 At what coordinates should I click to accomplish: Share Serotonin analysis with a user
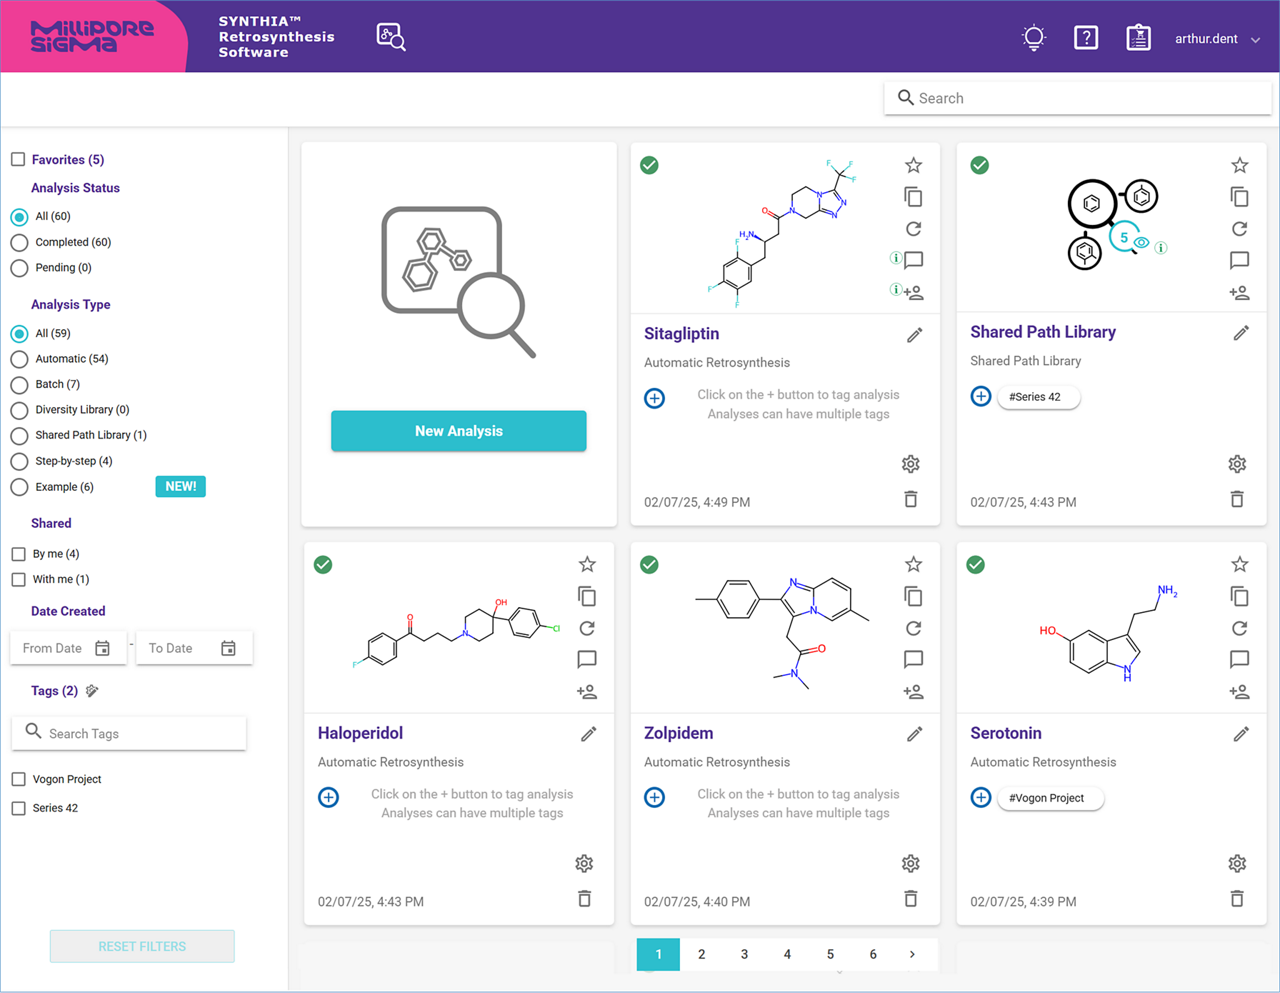tap(1239, 691)
